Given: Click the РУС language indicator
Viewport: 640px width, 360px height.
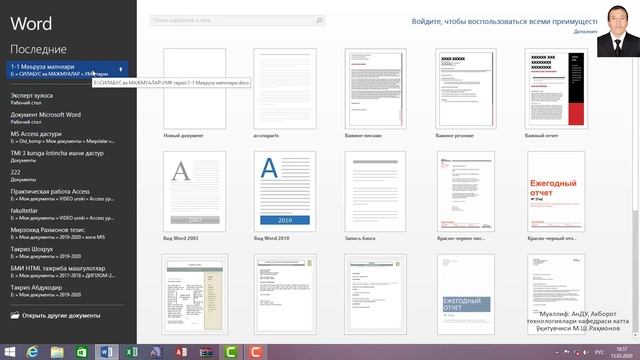Looking at the screenshot, I should click(600, 352).
